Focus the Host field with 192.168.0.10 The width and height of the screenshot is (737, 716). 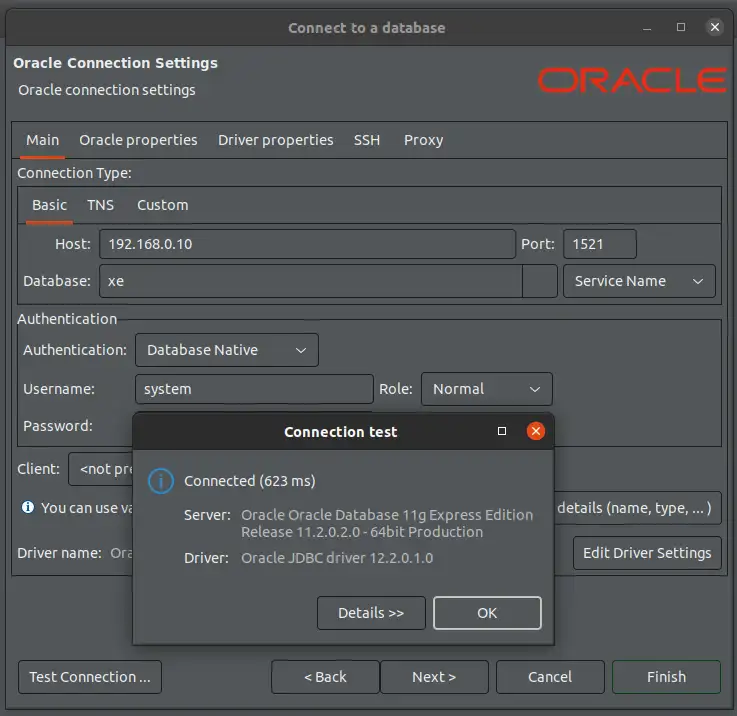point(307,244)
